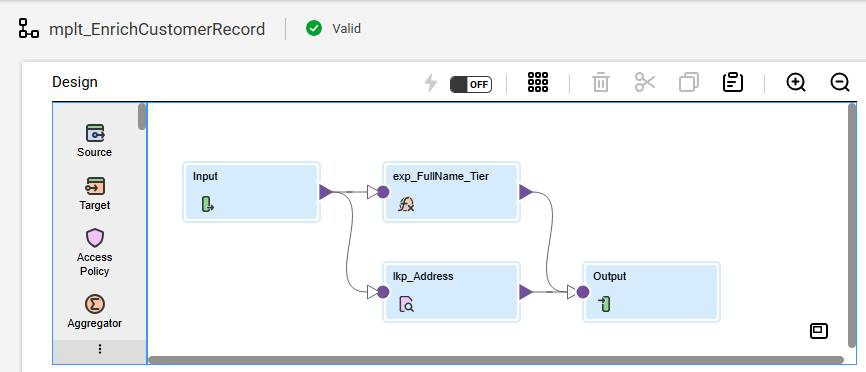Click the zoom in magnifier icon
Screen dimensions: 866x372
pos(796,83)
